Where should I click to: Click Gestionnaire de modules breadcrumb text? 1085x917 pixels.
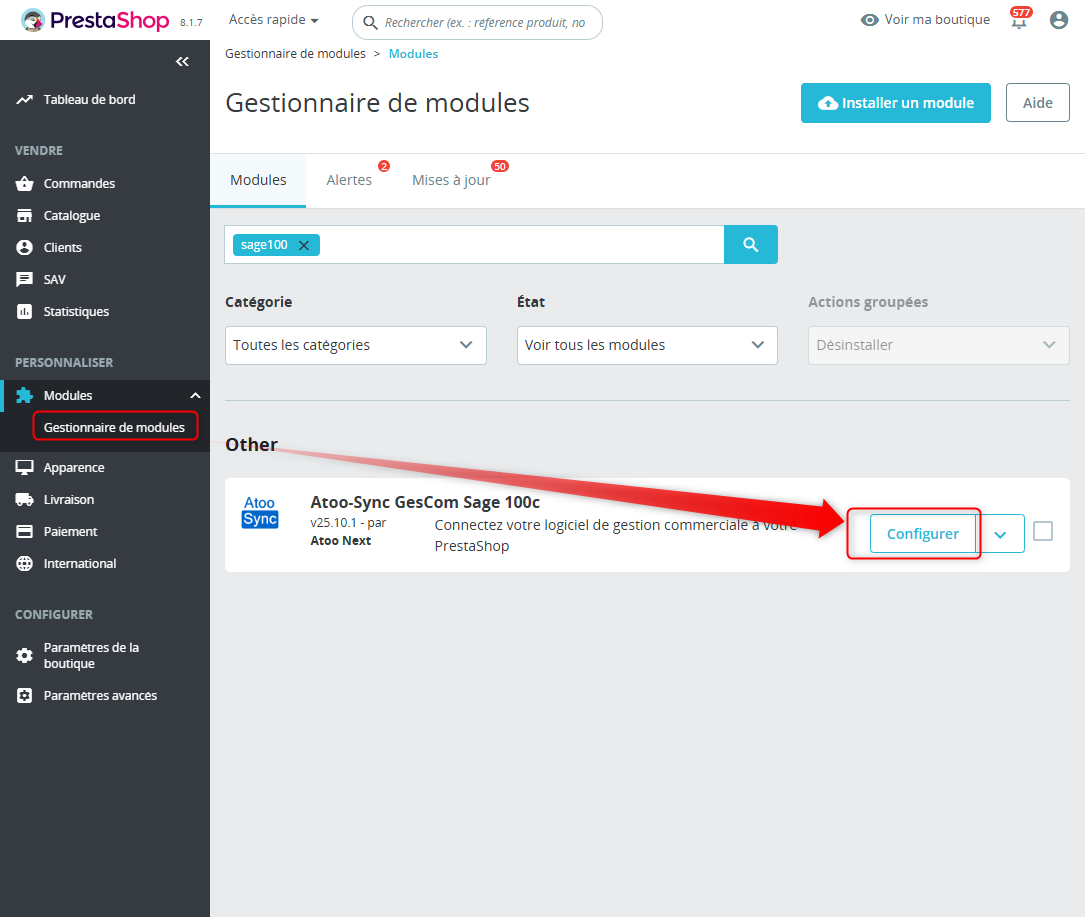295,54
